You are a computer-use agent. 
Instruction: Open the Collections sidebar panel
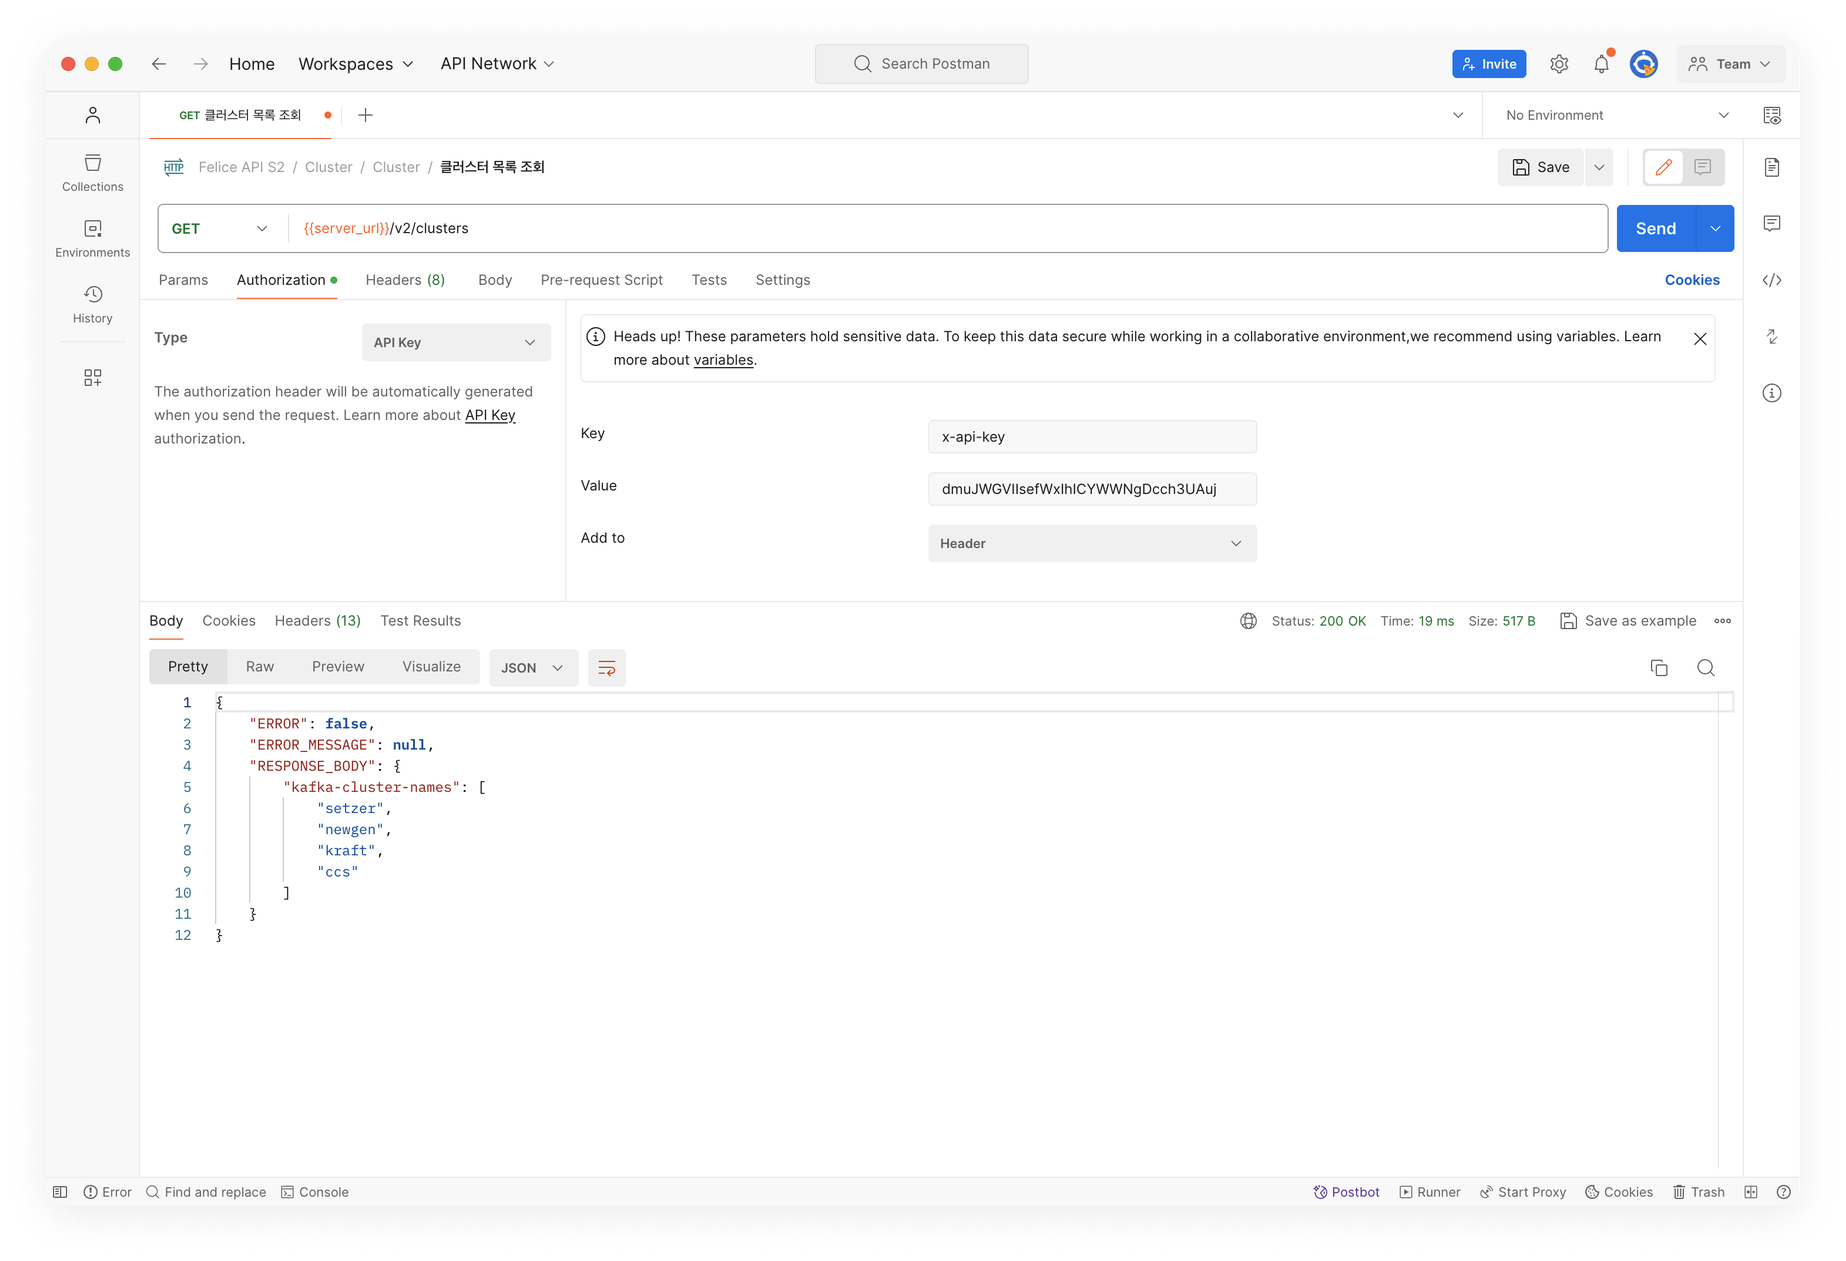(x=92, y=172)
